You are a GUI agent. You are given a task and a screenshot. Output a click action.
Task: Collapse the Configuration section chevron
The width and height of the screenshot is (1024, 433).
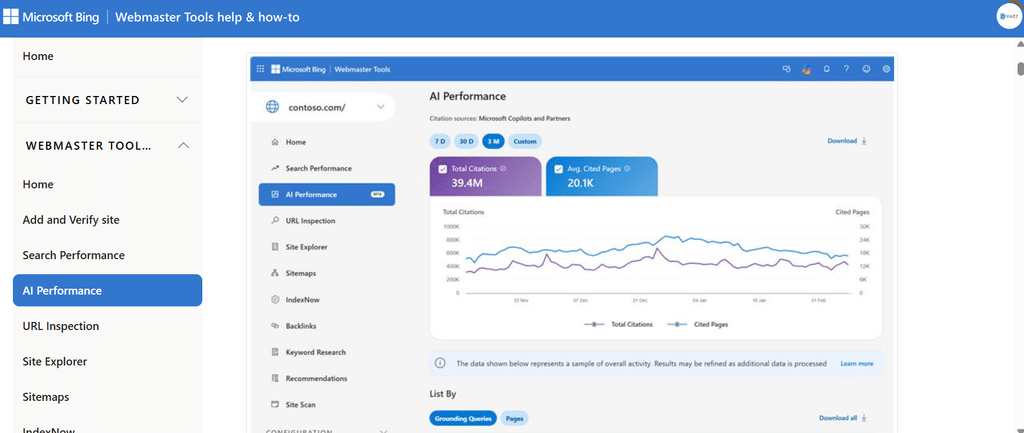pyautogui.click(x=383, y=431)
